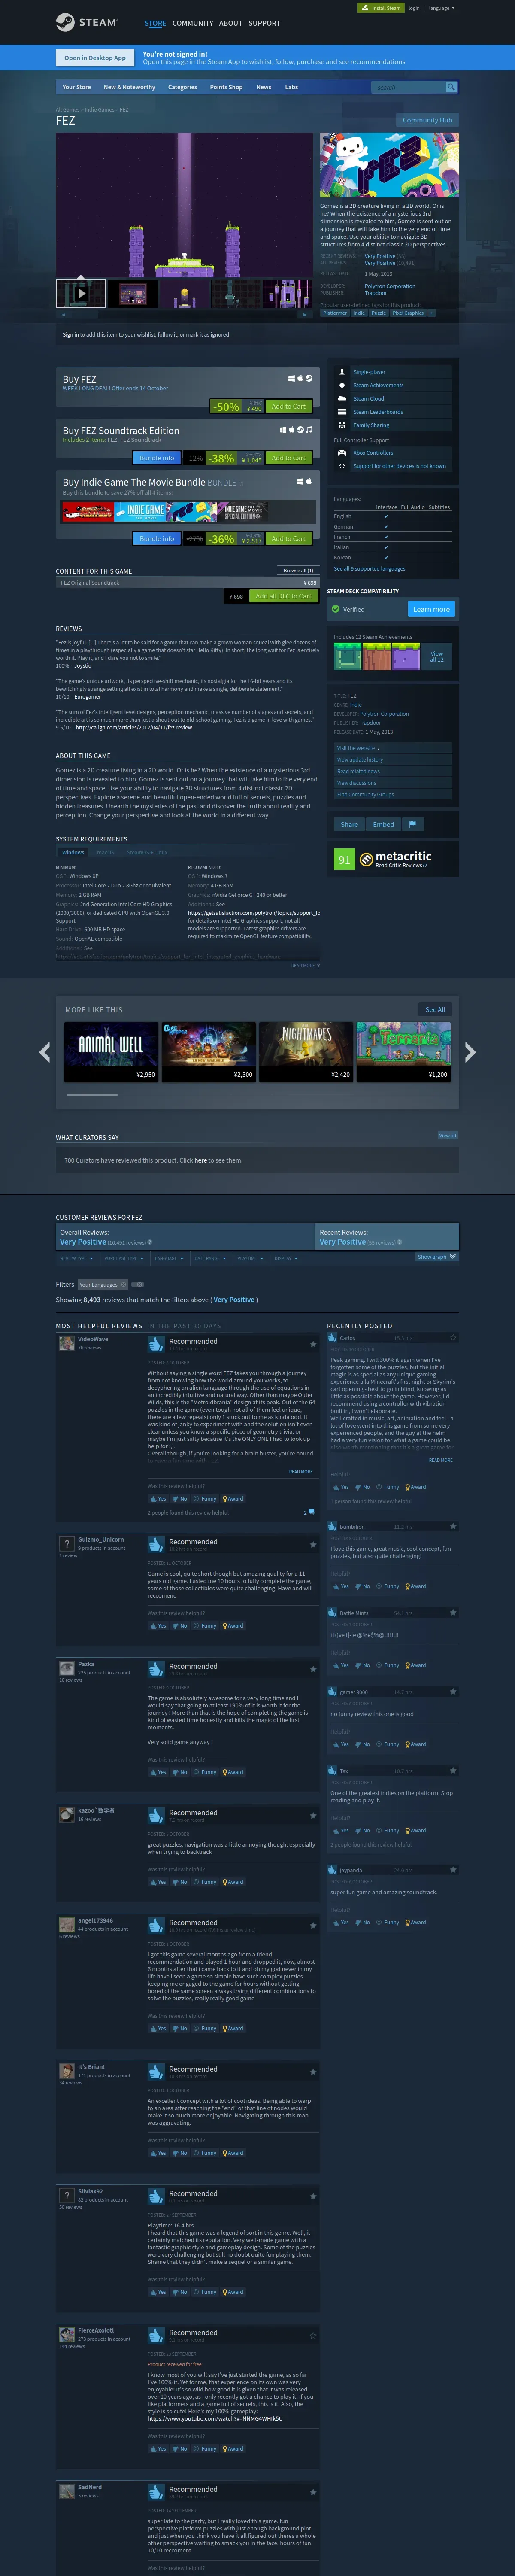Open the STORE menu
This screenshot has width=515, height=2576.
[x=155, y=23]
